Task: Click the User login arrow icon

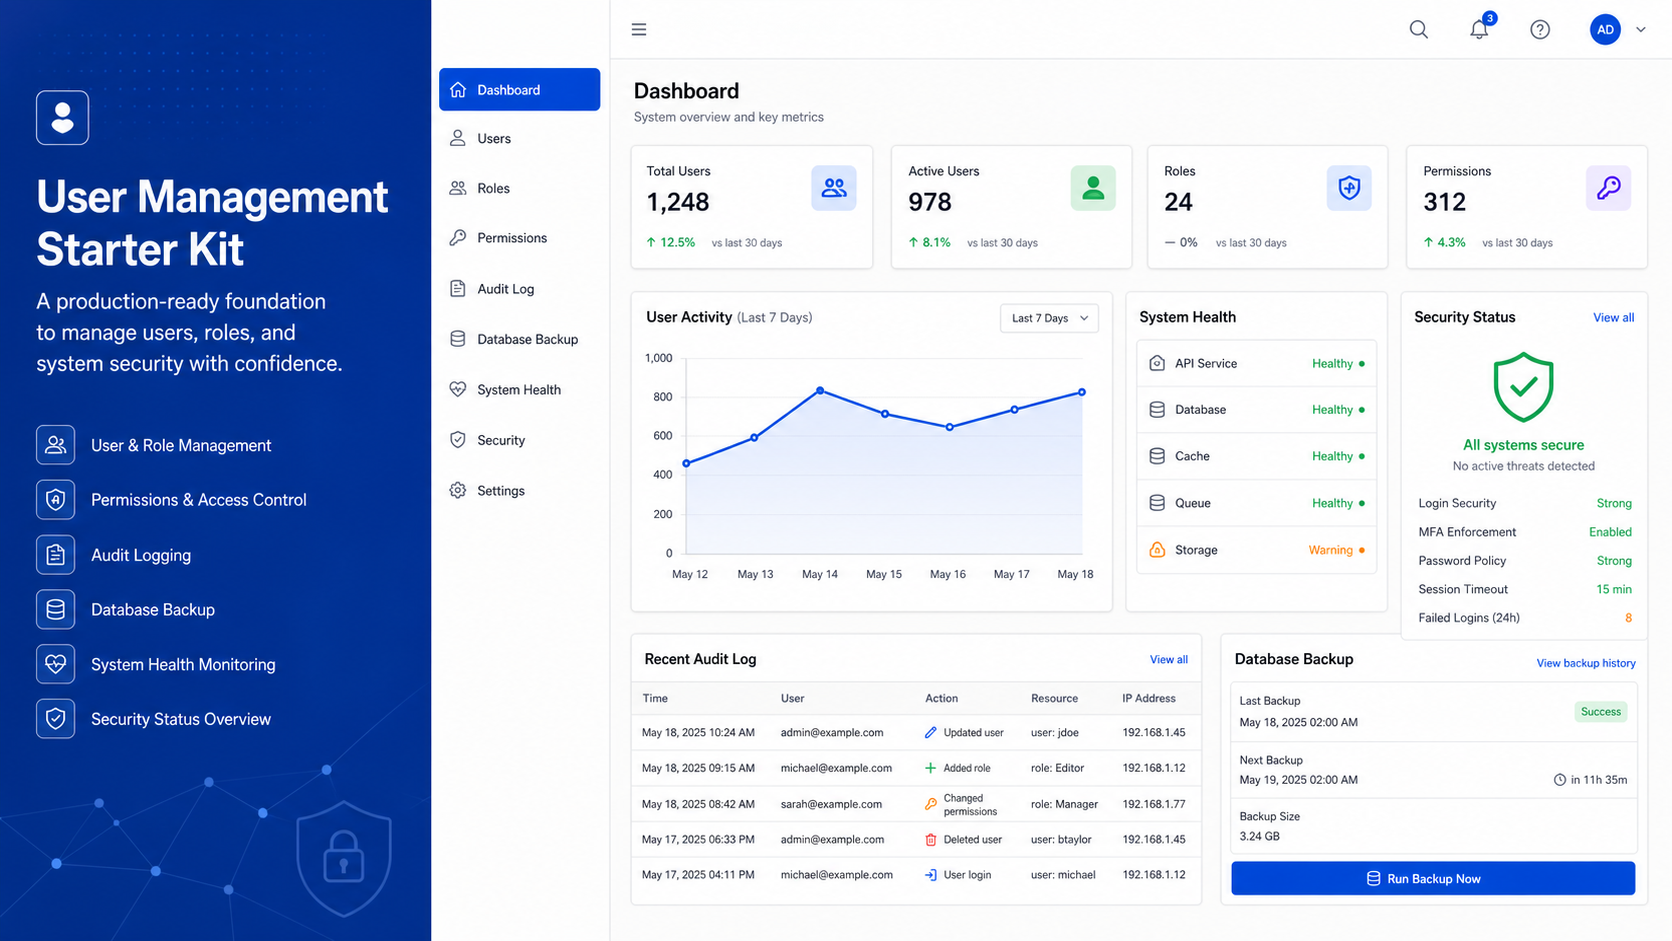Action: (931, 875)
